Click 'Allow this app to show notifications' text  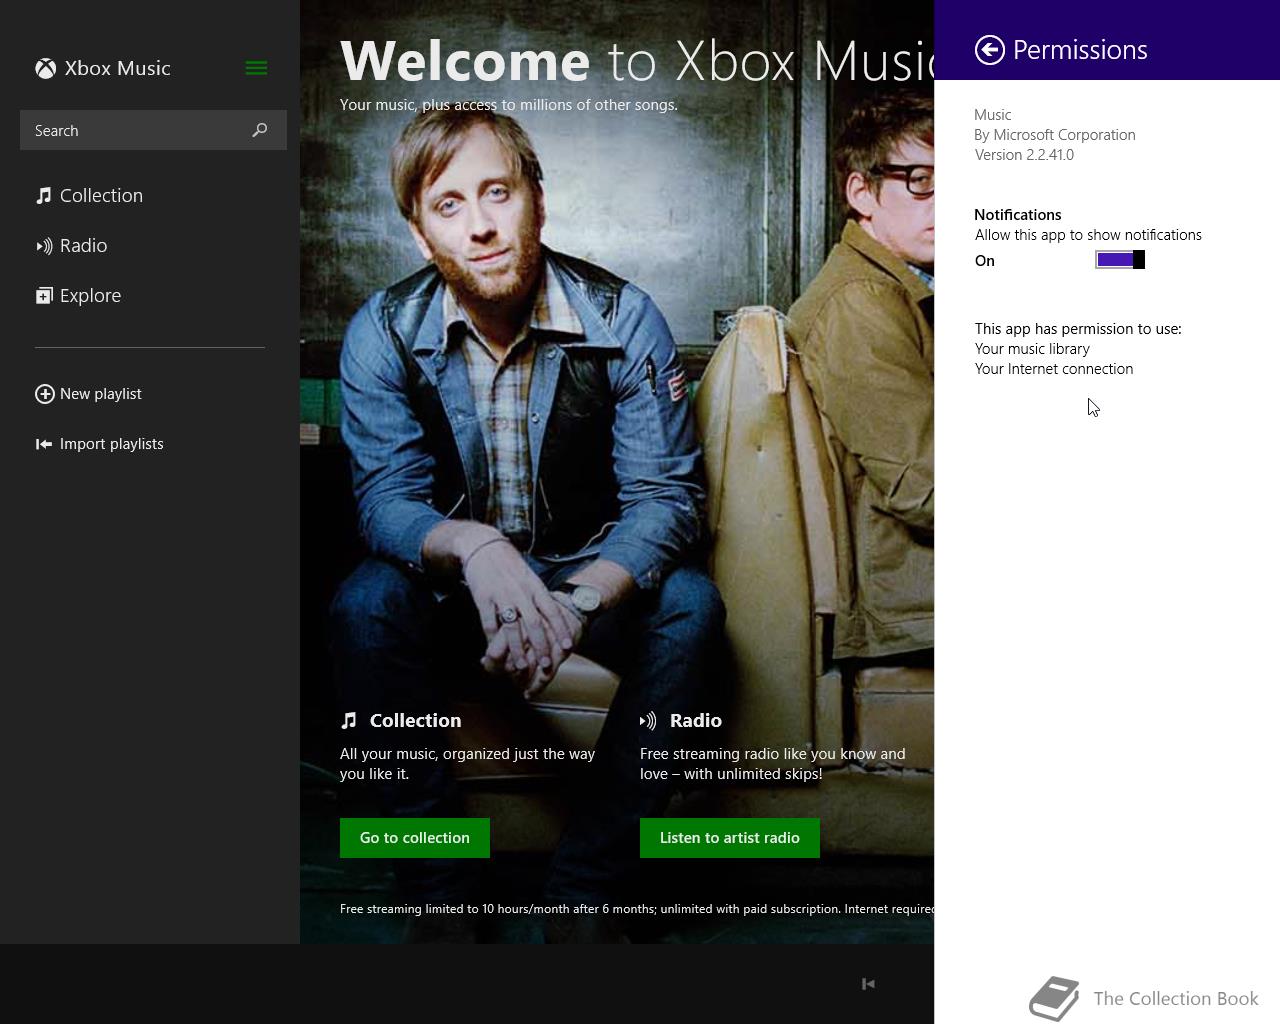point(1088,235)
